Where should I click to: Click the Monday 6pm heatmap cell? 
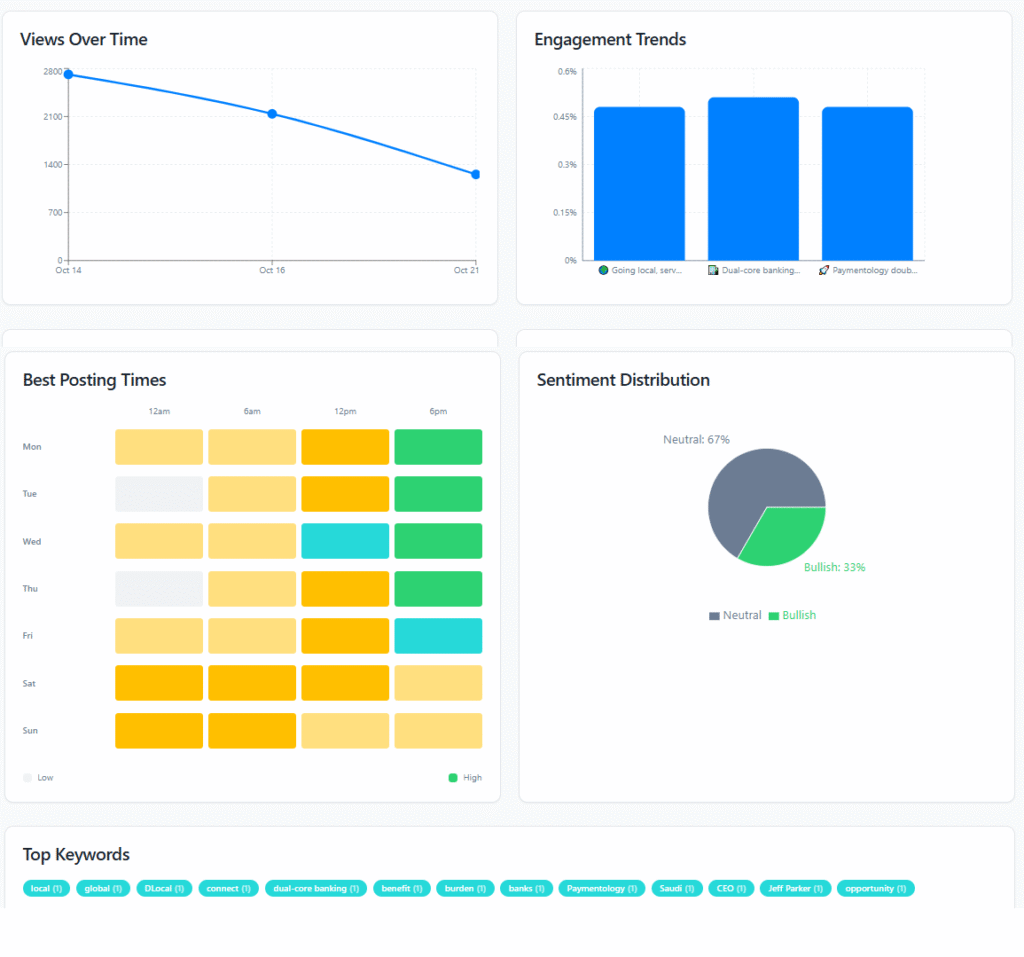click(438, 447)
